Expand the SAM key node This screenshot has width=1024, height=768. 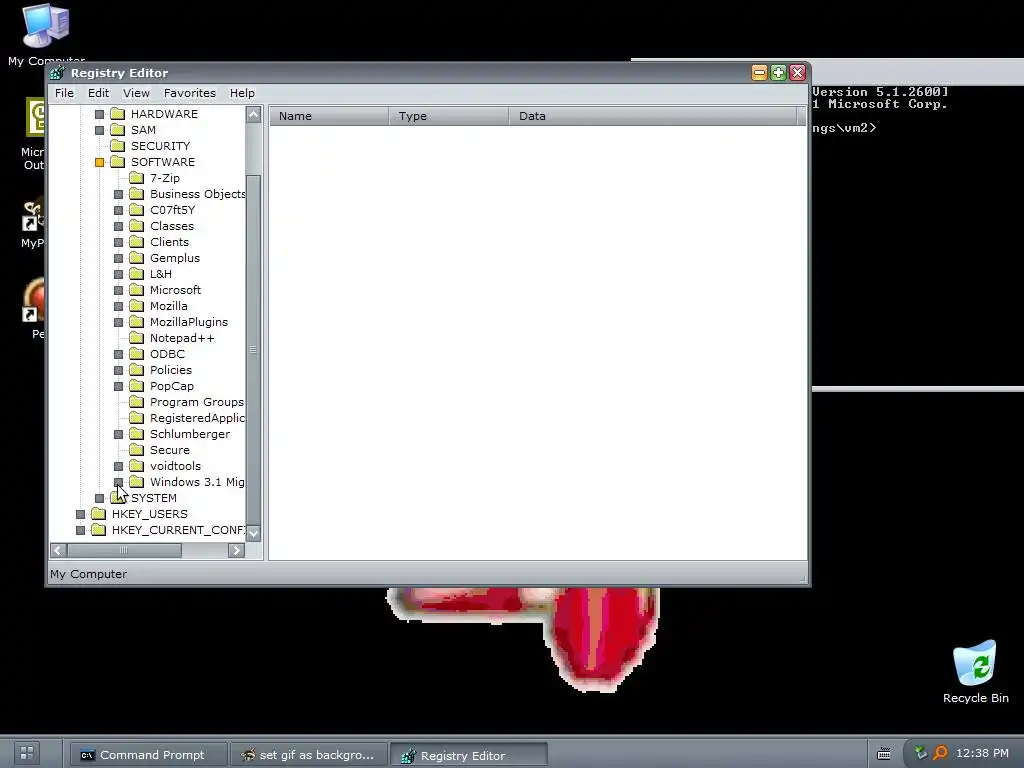[99, 130]
